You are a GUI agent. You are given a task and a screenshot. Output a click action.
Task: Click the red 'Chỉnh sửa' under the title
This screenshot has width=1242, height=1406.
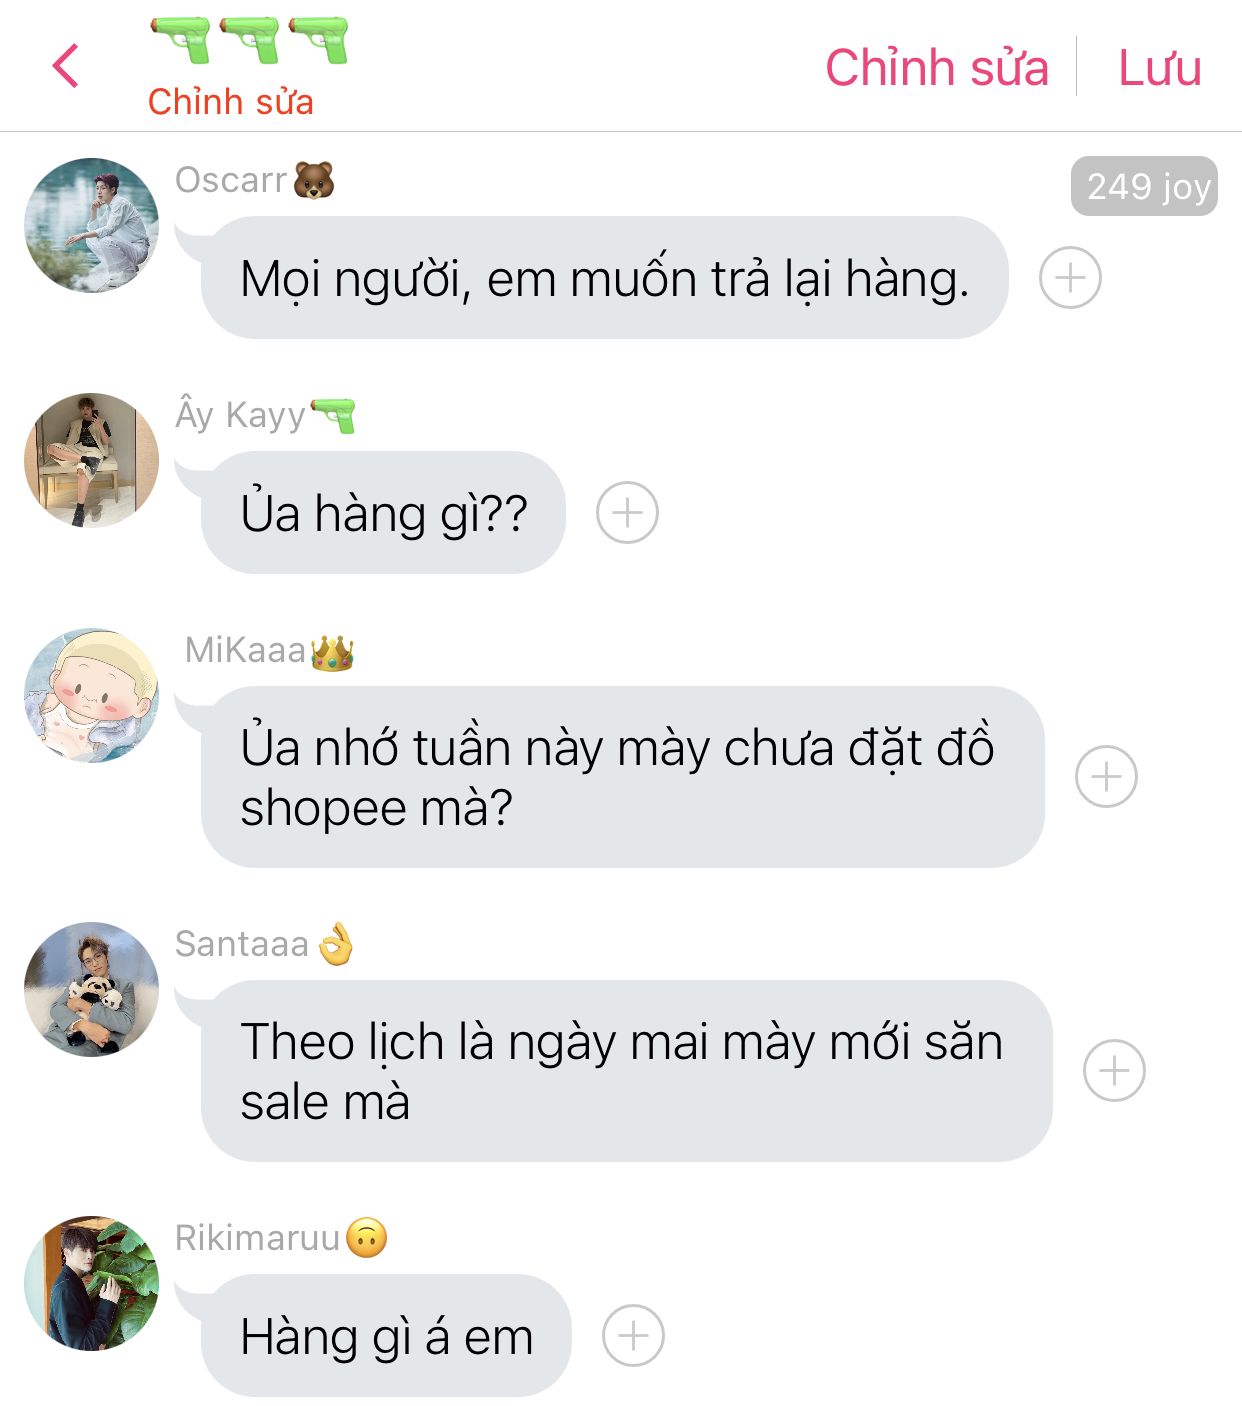click(x=230, y=101)
